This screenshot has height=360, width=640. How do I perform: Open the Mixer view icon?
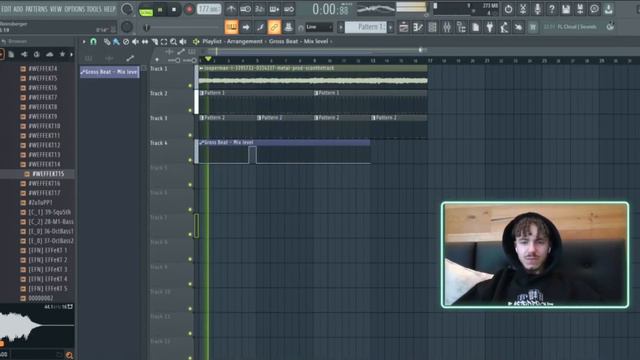point(447,27)
